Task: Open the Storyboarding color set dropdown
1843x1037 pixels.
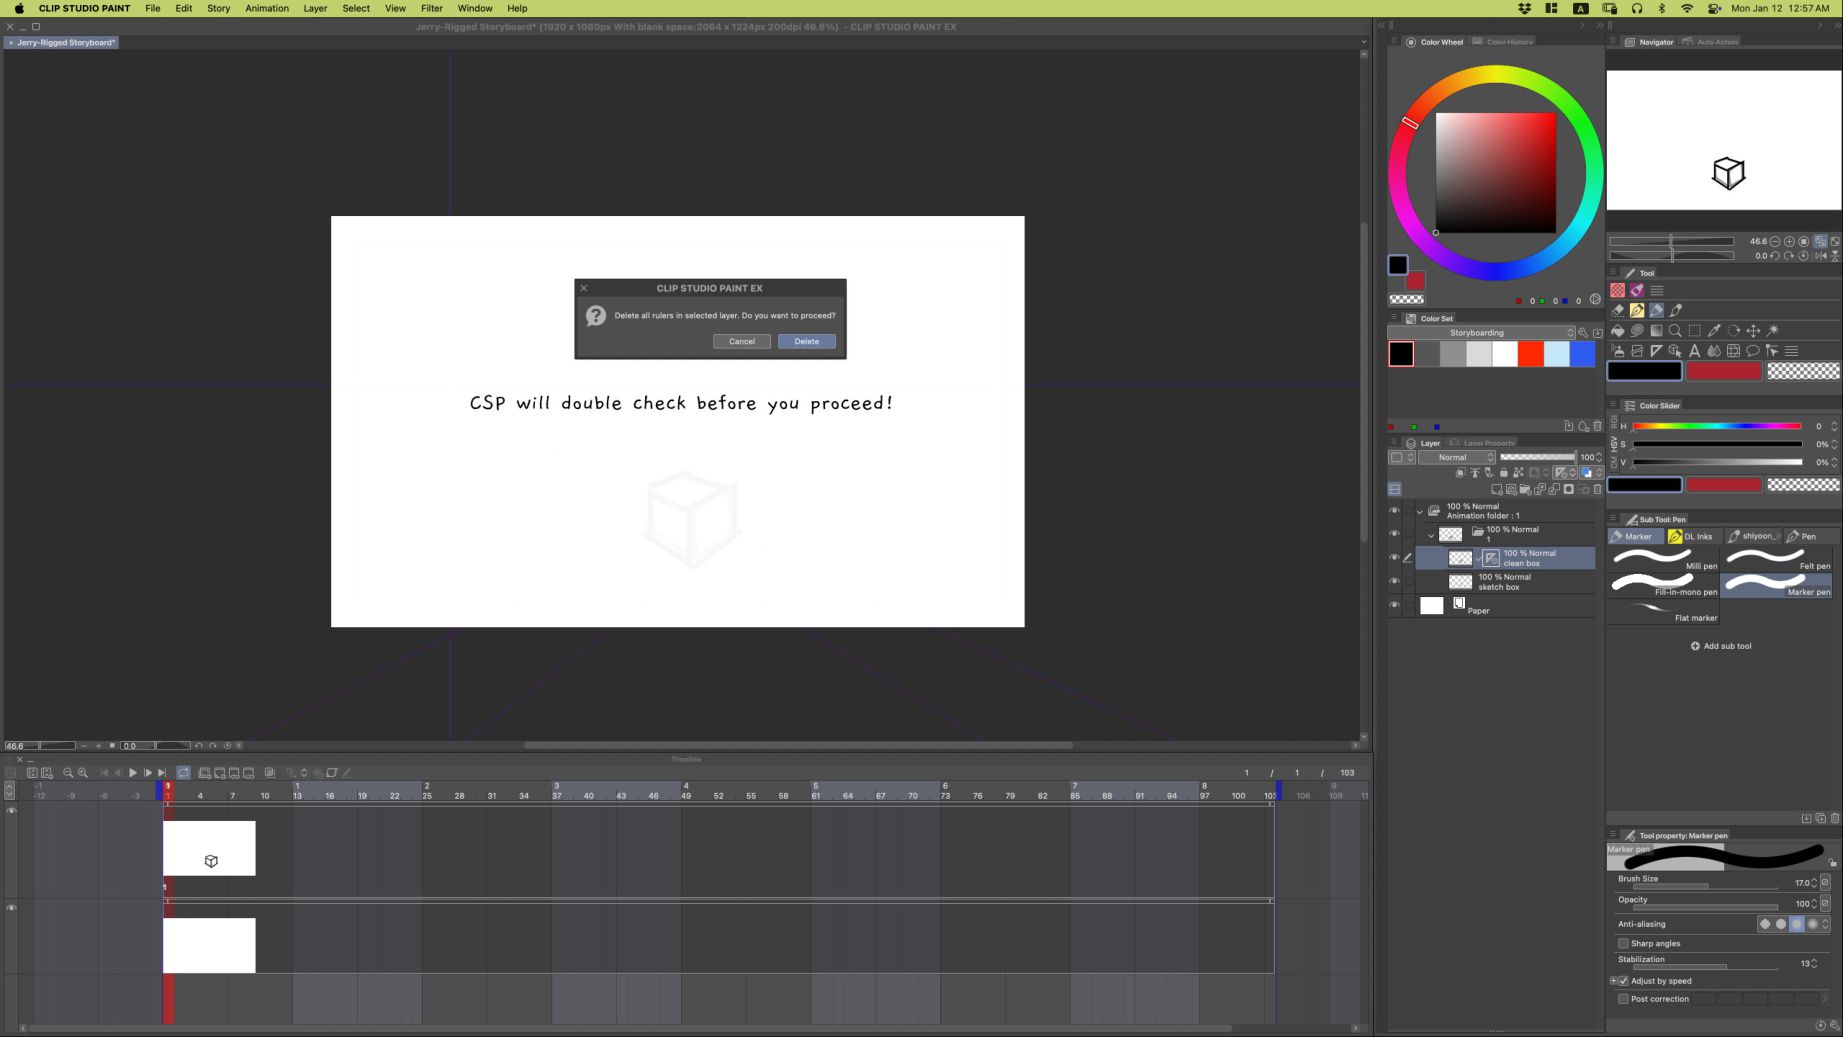Action: coord(1482,333)
